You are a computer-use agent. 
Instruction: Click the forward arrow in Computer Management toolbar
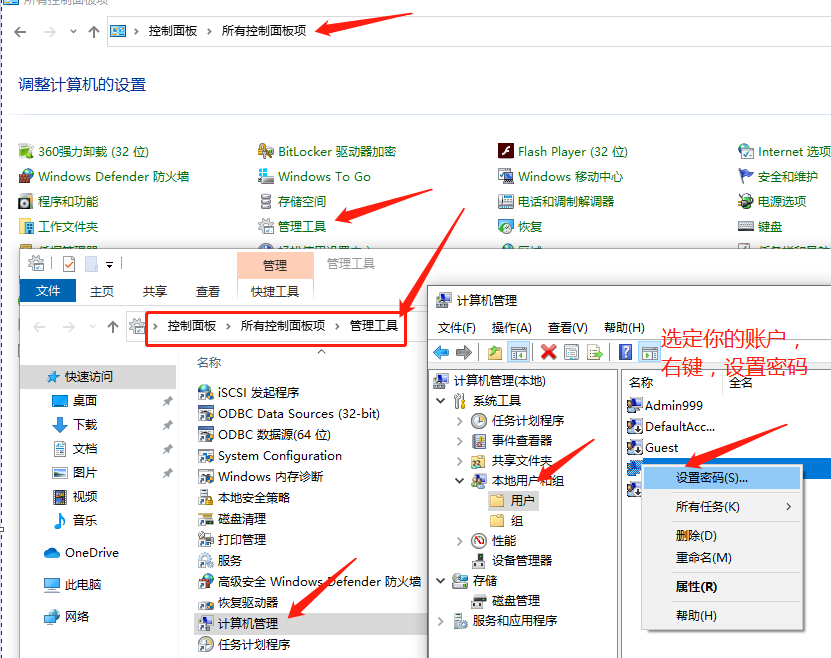click(x=464, y=352)
